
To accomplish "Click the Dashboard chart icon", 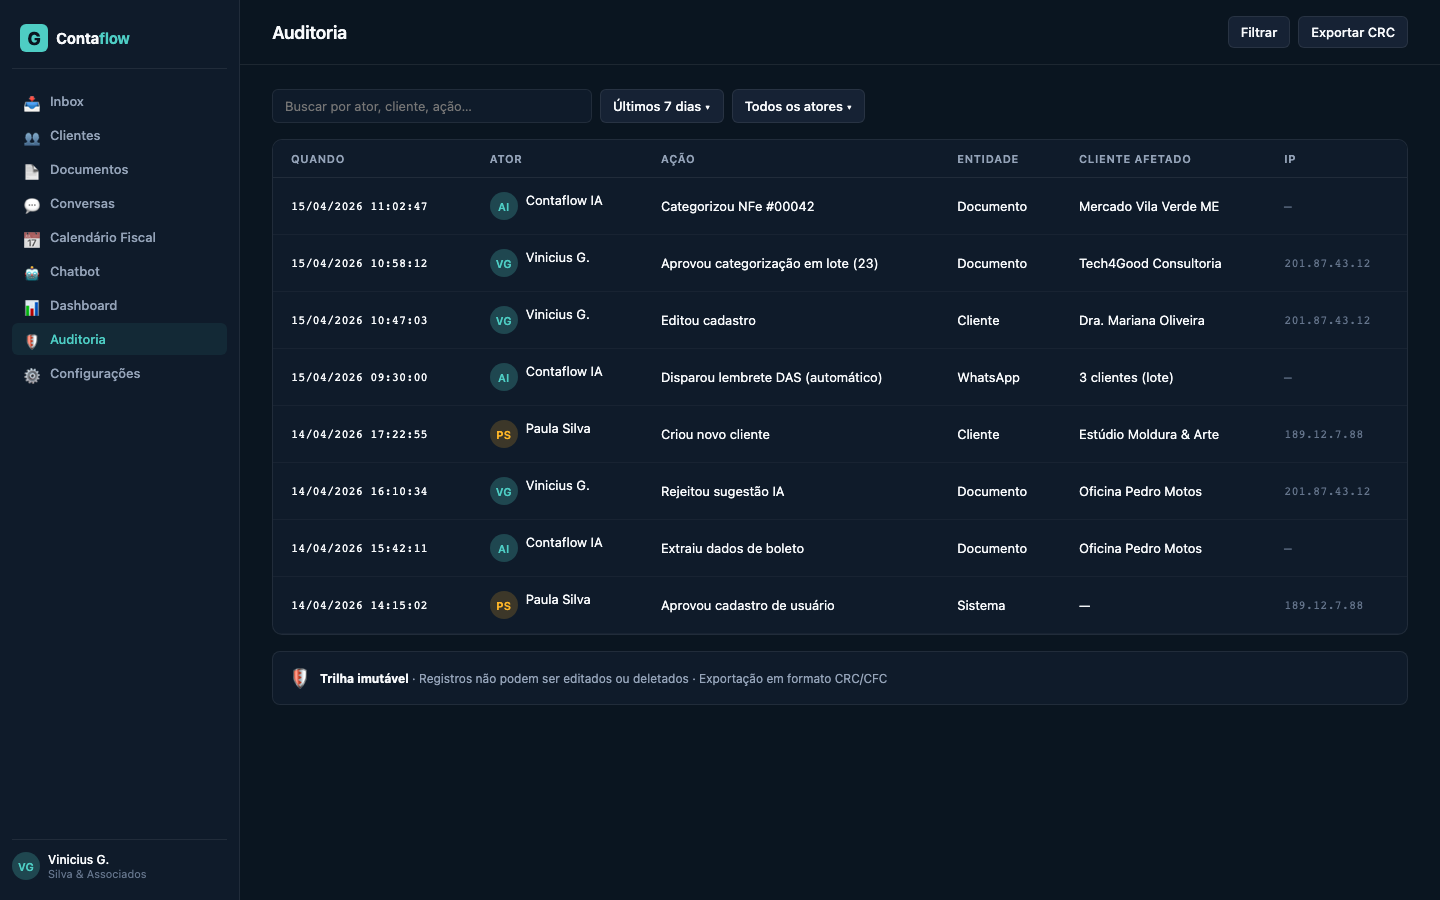I will 32,307.
